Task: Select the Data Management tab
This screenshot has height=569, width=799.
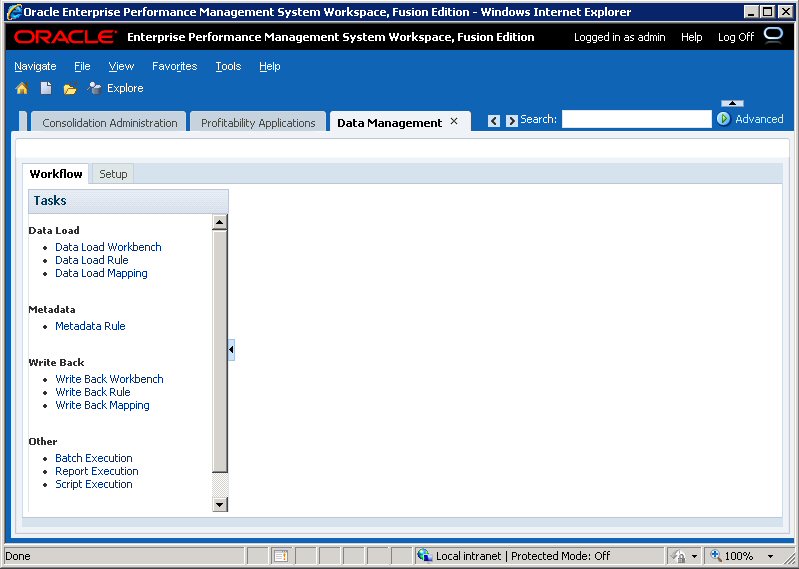Action: pos(390,123)
